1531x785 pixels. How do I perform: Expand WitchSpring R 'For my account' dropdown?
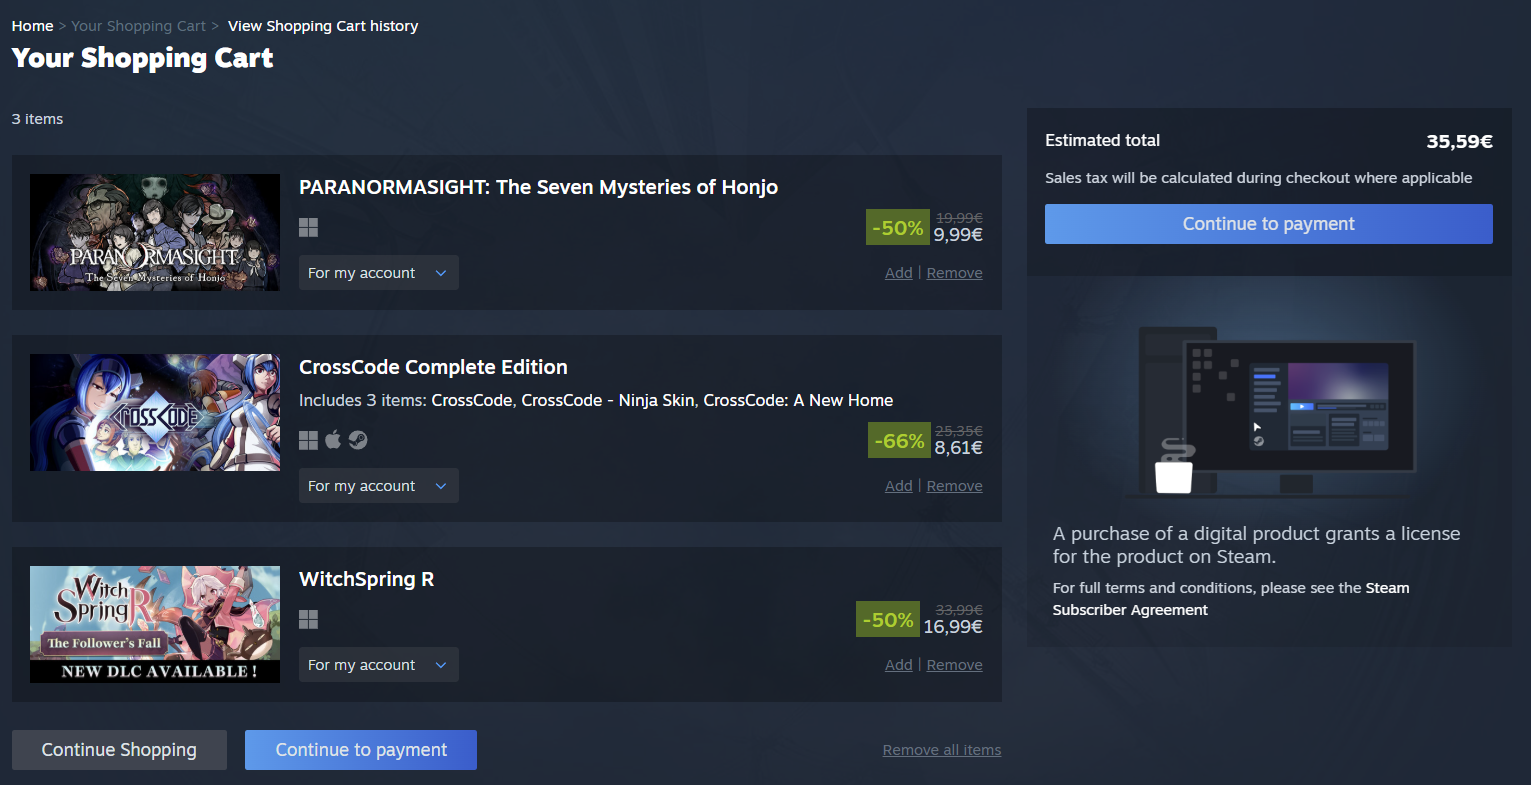point(378,665)
